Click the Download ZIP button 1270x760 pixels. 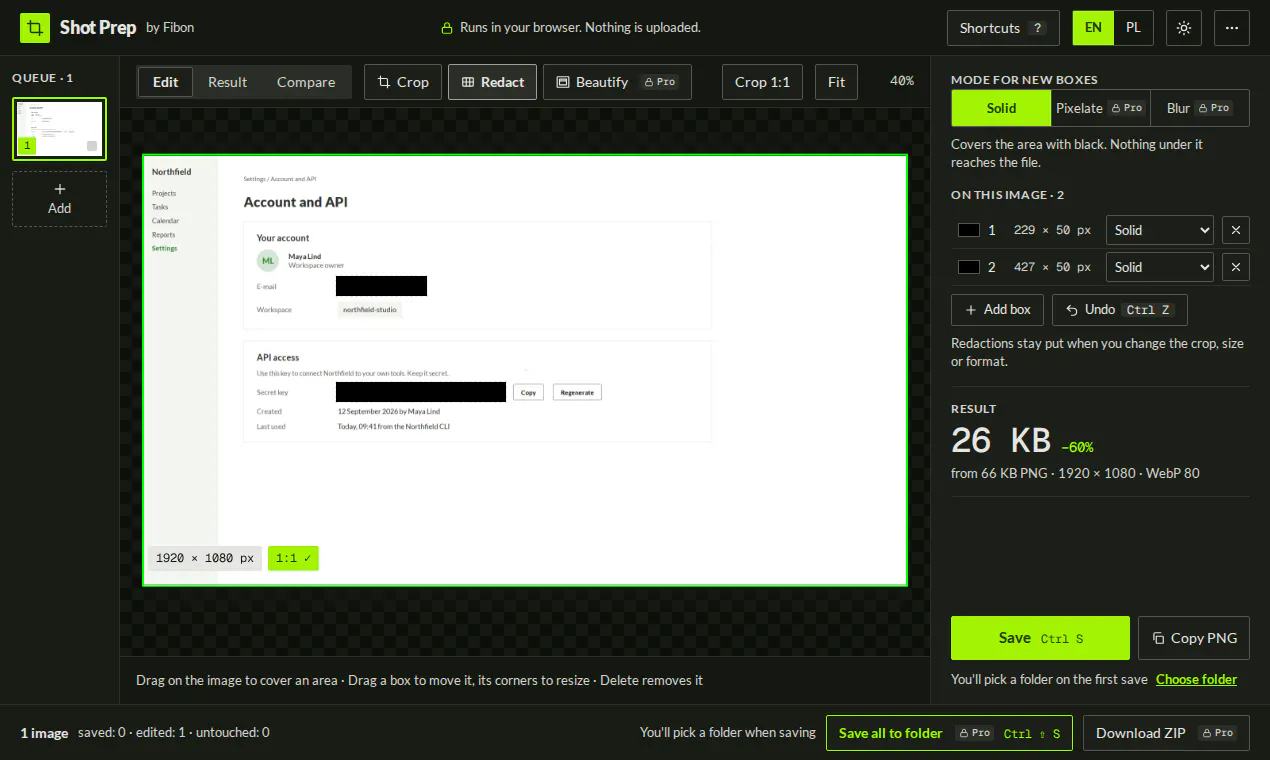(x=1166, y=733)
